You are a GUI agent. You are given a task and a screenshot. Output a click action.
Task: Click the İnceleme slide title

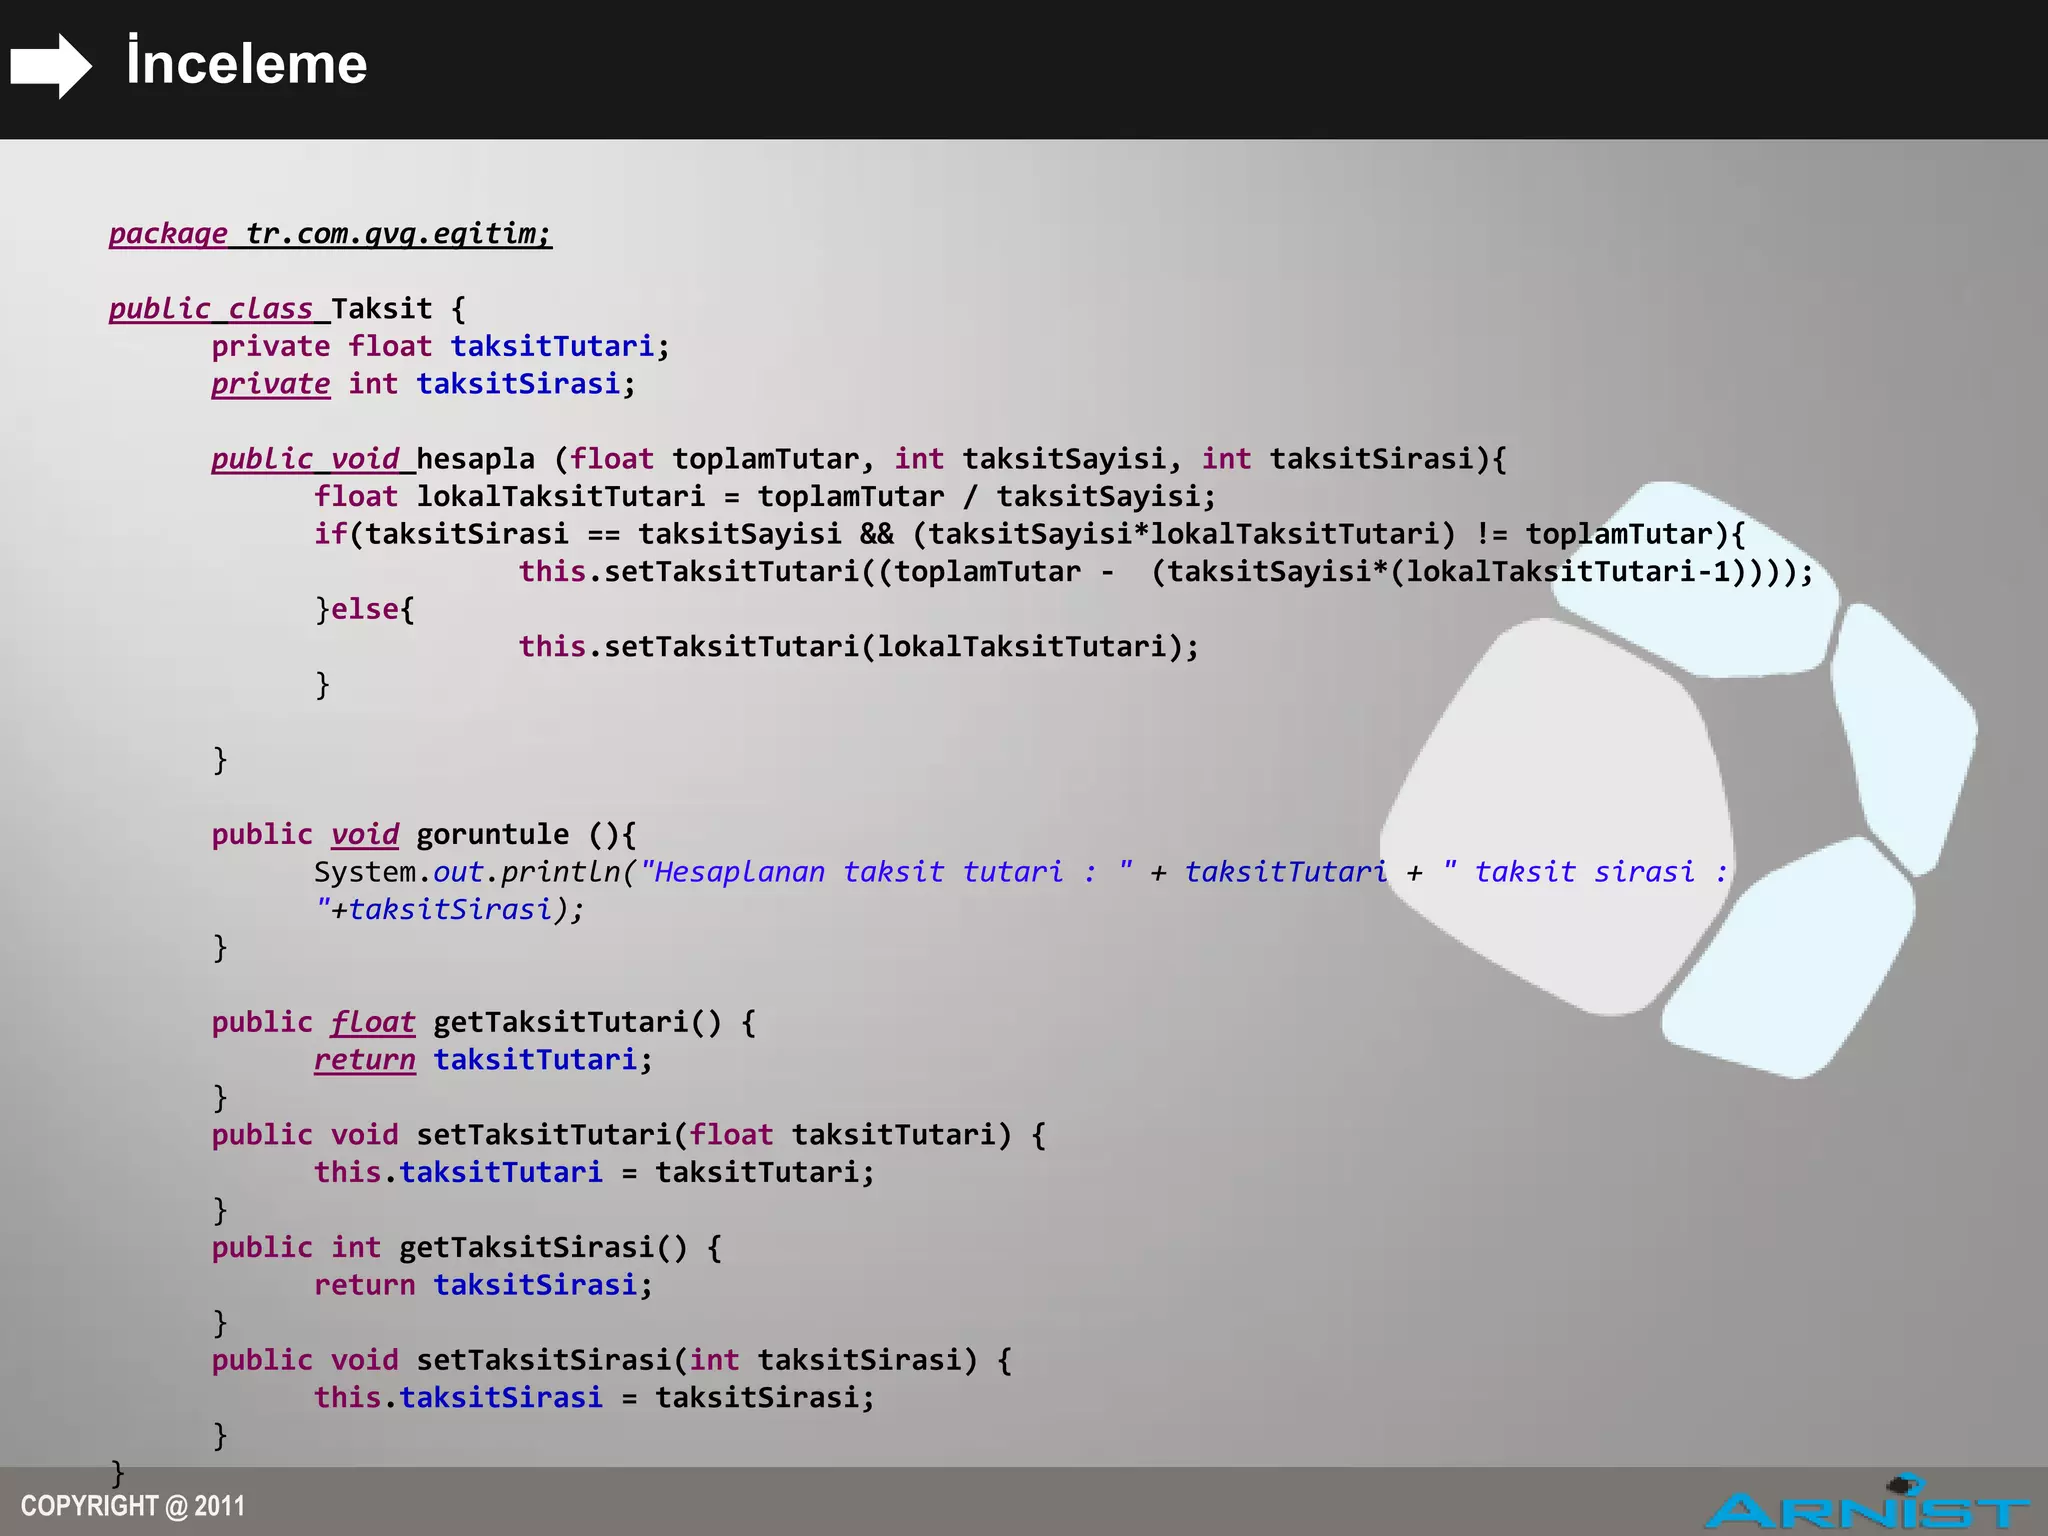click(246, 64)
